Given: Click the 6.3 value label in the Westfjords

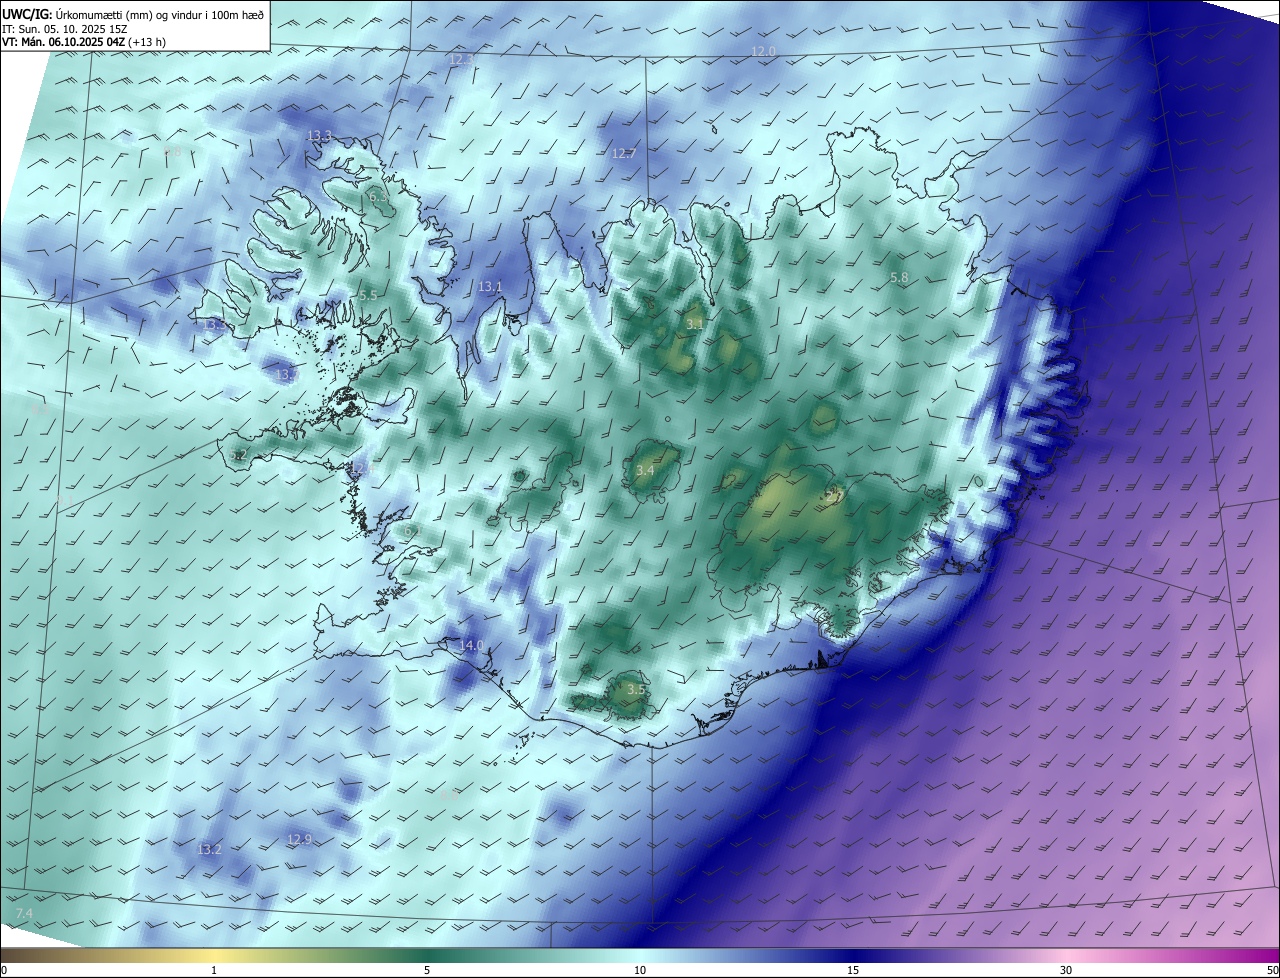Looking at the screenshot, I should pyautogui.click(x=379, y=198).
